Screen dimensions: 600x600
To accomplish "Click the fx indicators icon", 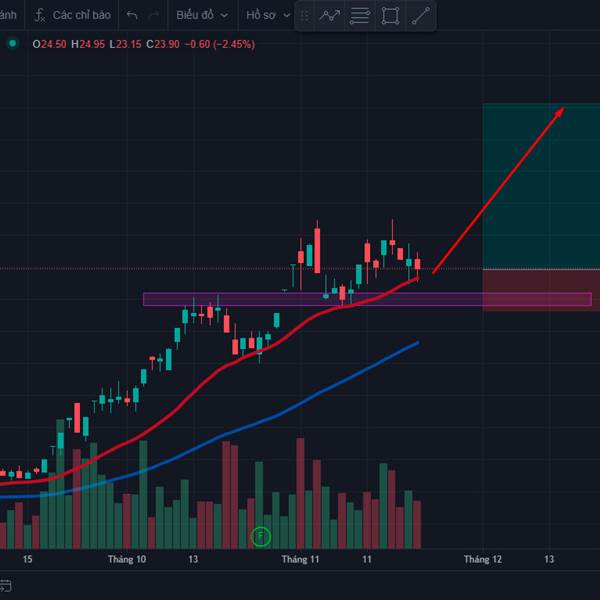I will click(x=40, y=15).
